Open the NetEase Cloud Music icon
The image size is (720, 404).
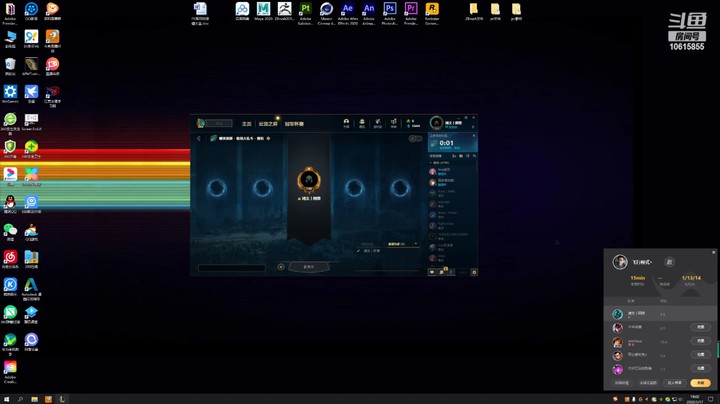(10, 259)
